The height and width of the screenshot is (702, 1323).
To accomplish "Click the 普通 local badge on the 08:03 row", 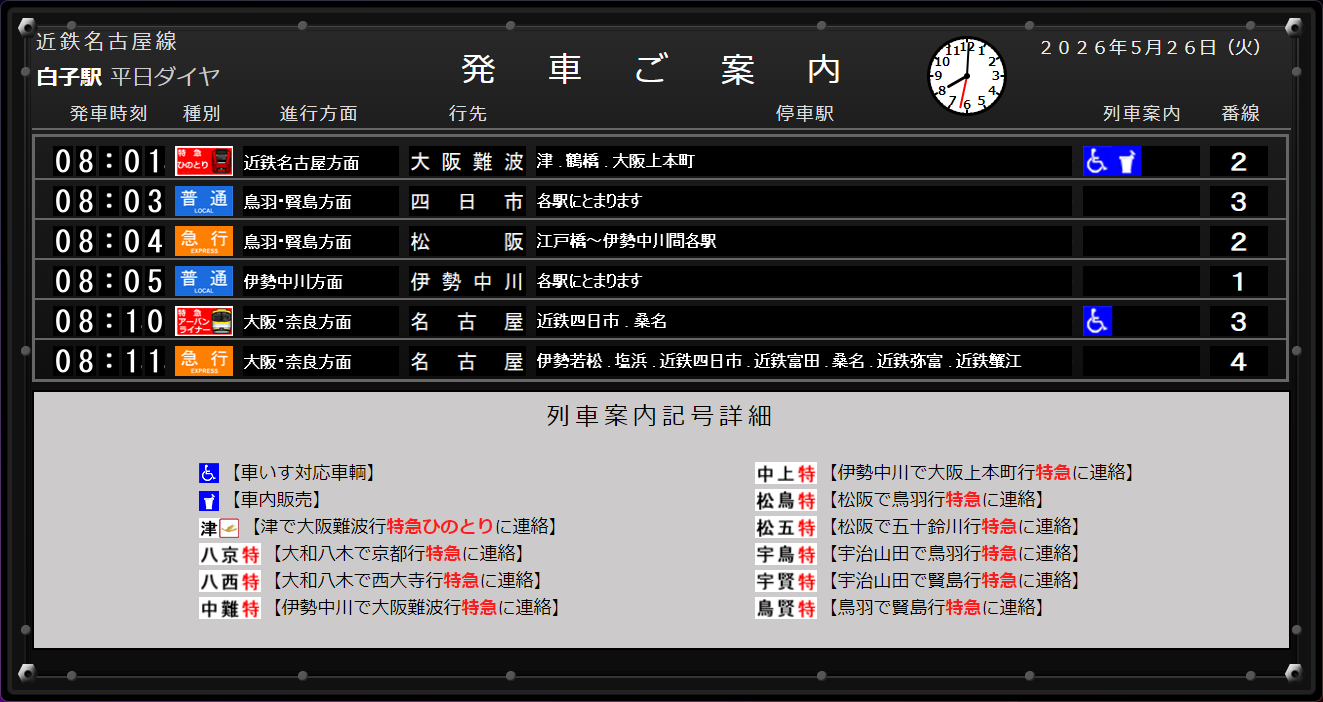I will (x=204, y=201).
